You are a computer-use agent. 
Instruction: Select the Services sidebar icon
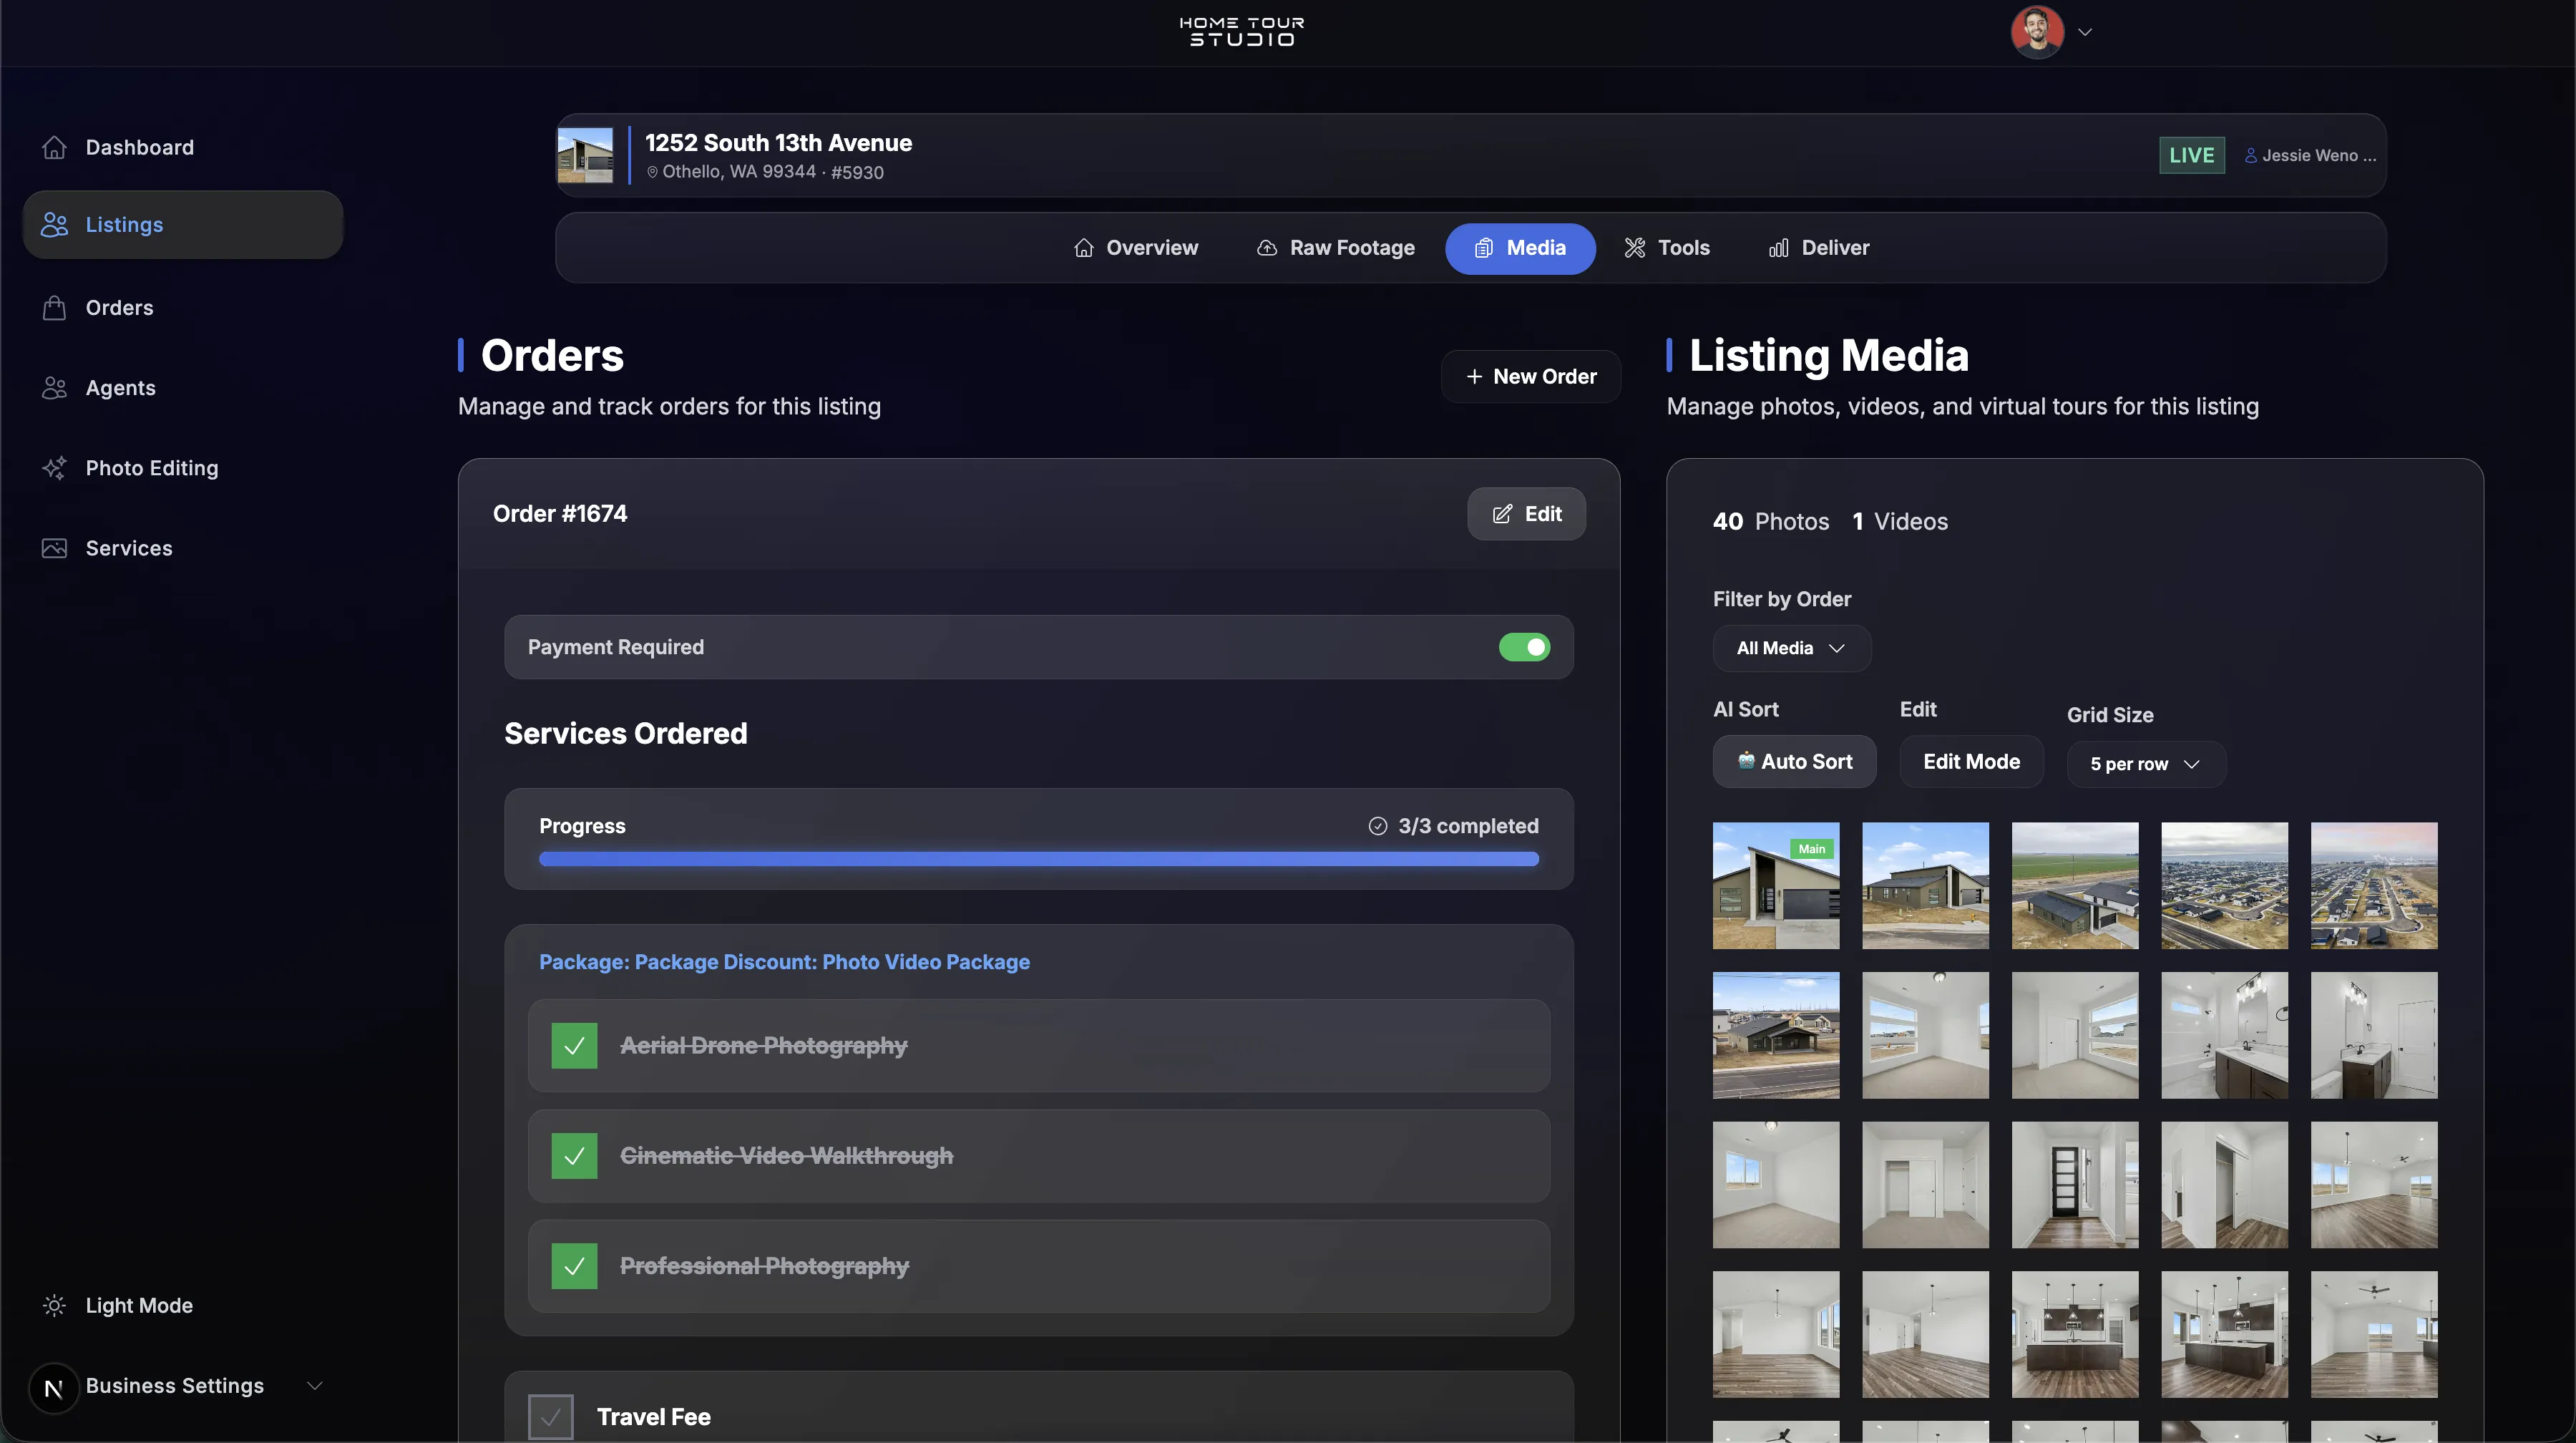(x=56, y=548)
